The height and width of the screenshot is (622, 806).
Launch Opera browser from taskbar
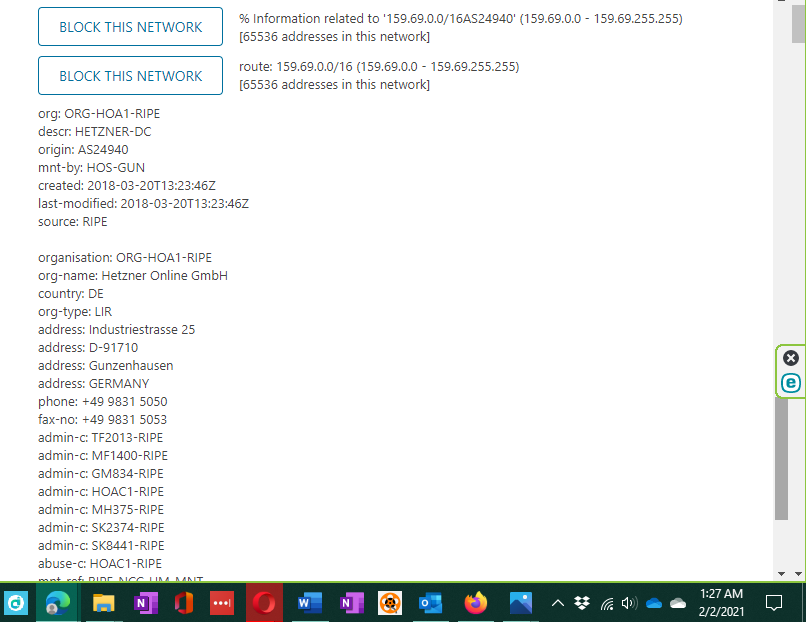coord(264,603)
